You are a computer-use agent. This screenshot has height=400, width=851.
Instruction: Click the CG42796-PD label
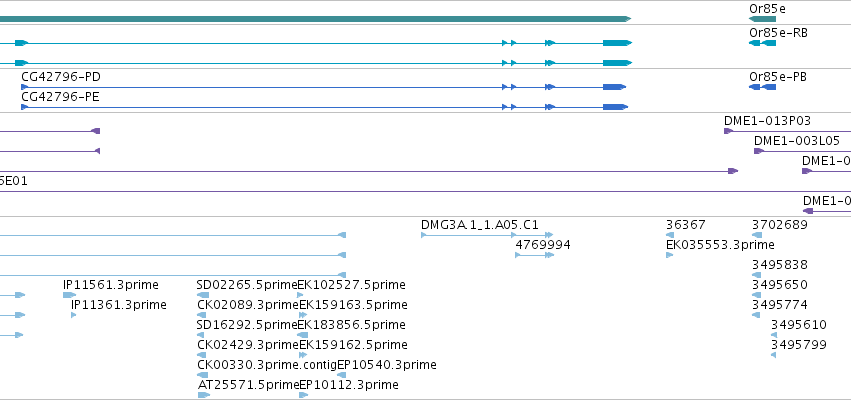(x=61, y=77)
